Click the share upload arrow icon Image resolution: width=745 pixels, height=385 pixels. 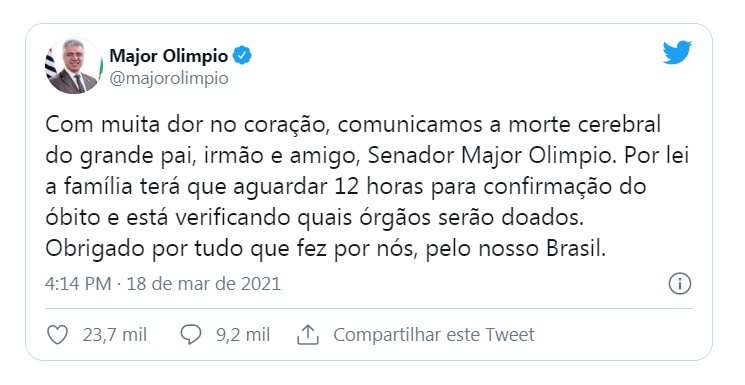click(x=307, y=335)
